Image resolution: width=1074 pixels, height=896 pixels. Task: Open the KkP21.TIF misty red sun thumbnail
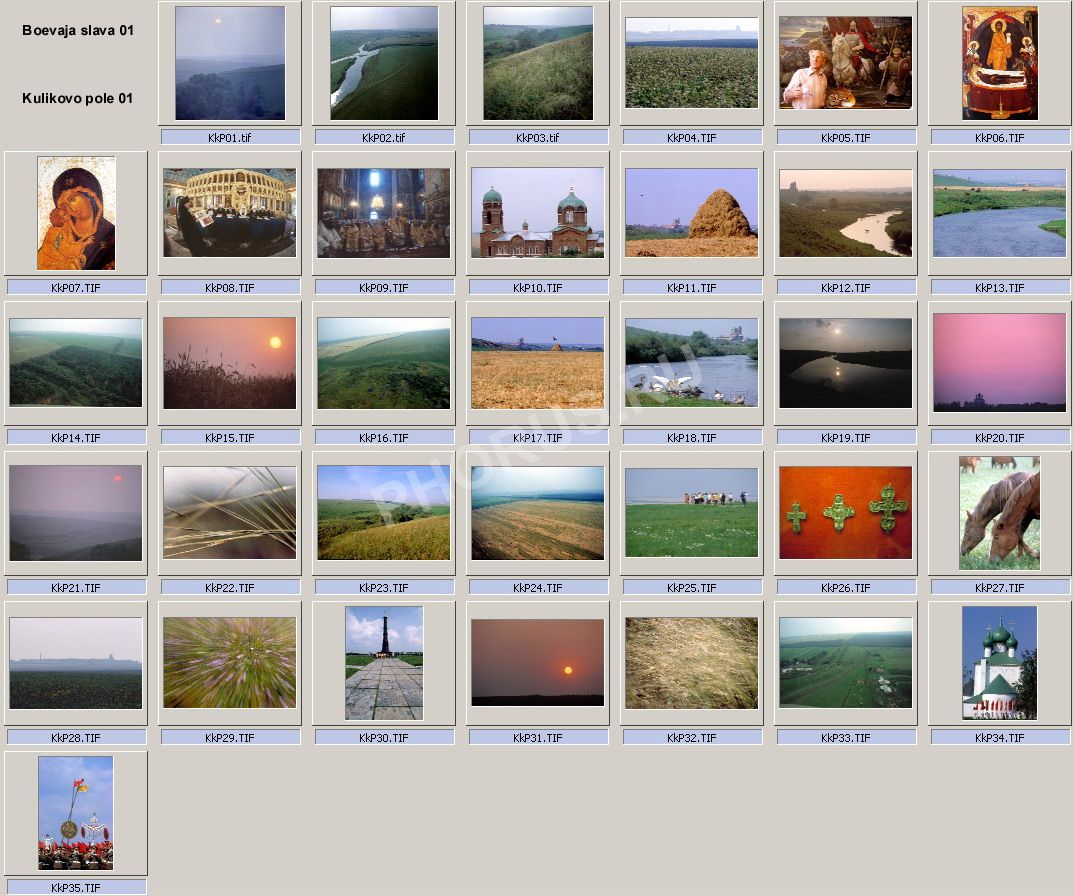[76, 513]
